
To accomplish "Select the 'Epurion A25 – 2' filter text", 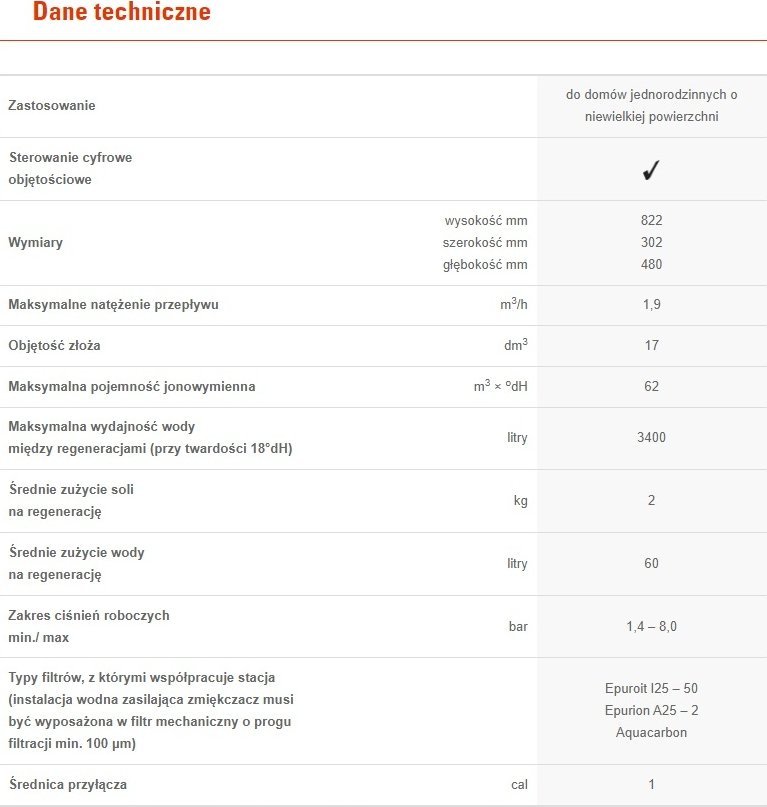I will click(651, 710).
